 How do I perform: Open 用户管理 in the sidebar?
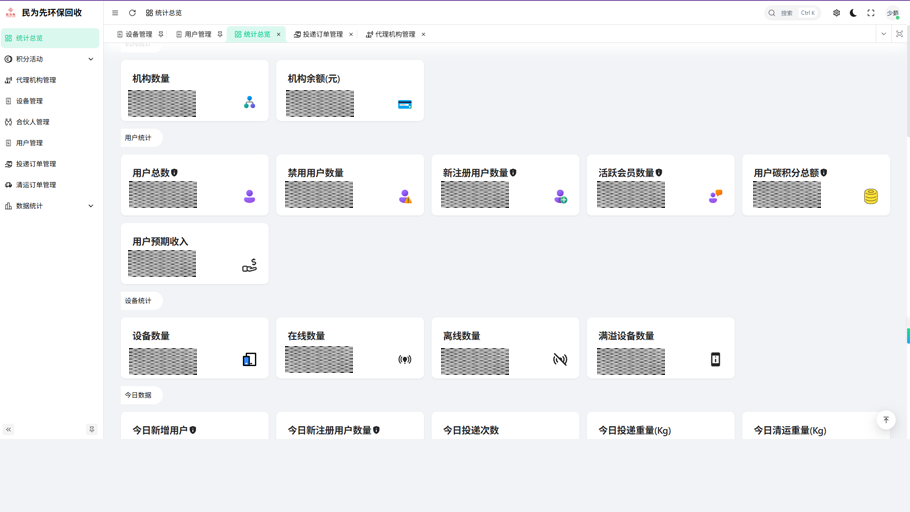(x=50, y=142)
